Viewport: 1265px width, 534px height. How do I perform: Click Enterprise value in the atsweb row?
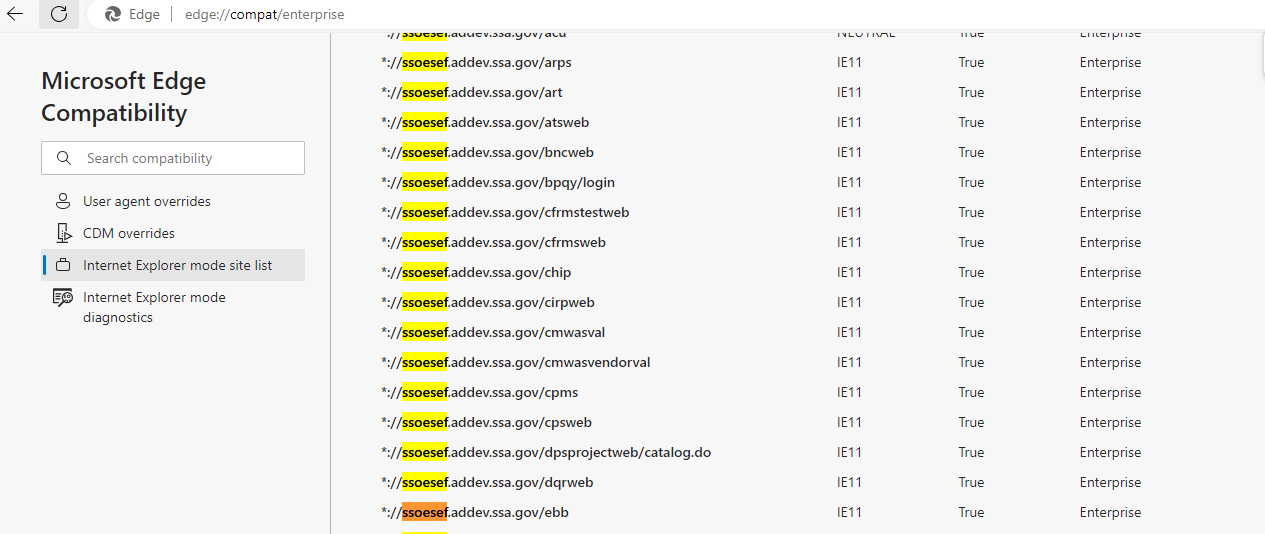tap(1110, 122)
